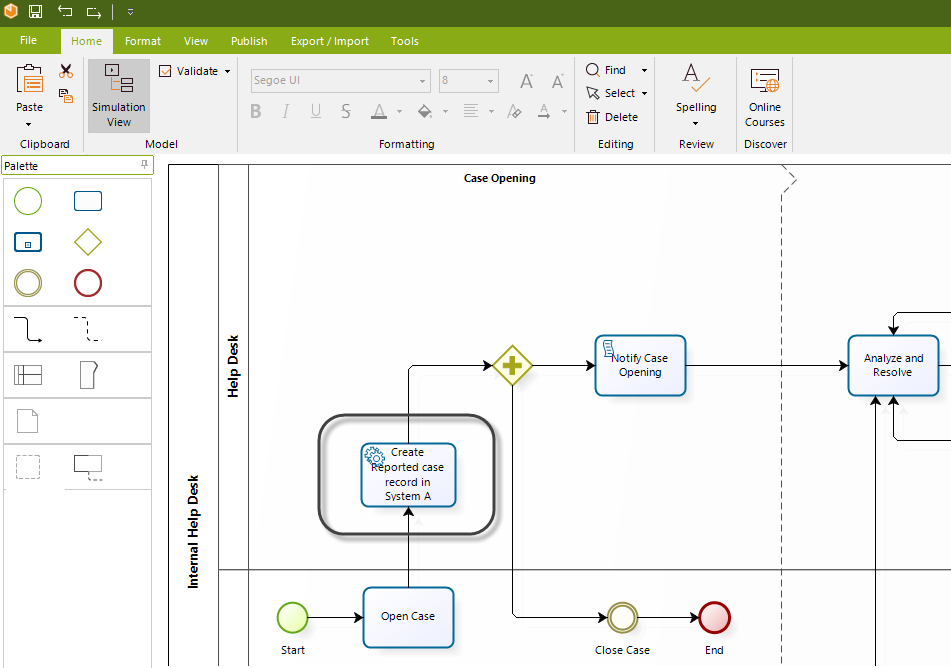951x668 pixels.
Task: Select the Intermediate Event in Palette
Action: (x=28, y=283)
